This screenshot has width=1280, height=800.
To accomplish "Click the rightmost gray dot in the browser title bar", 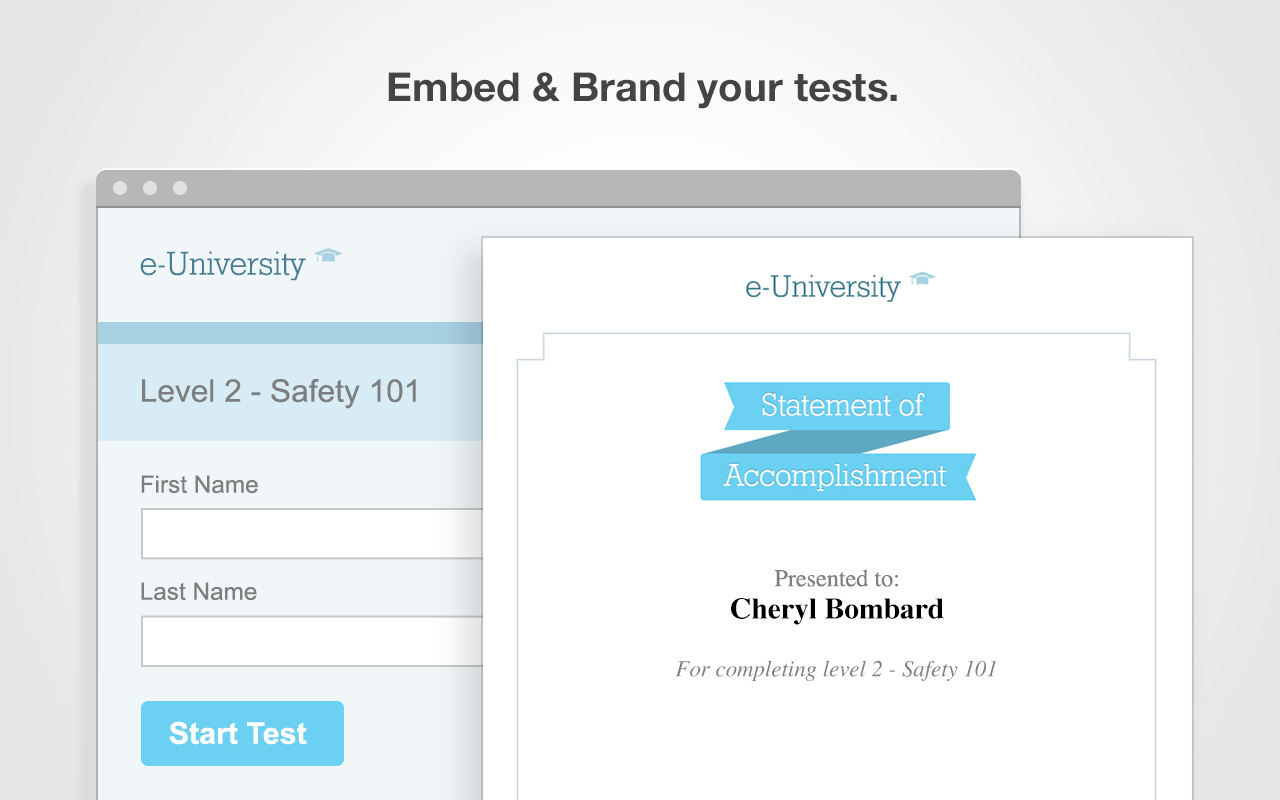I will (x=180, y=188).
